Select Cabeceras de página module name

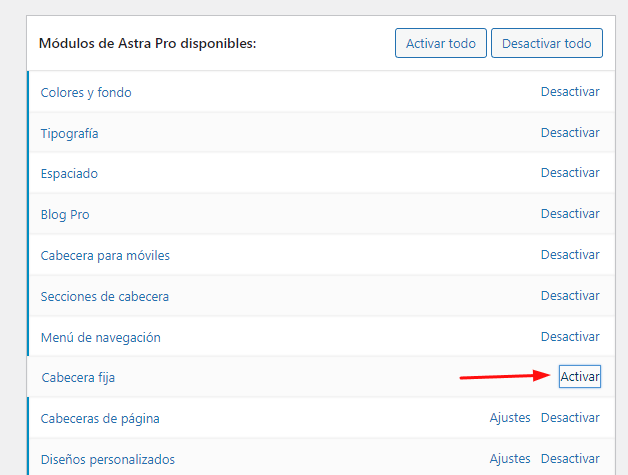pyautogui.click(x=100, y=419)
